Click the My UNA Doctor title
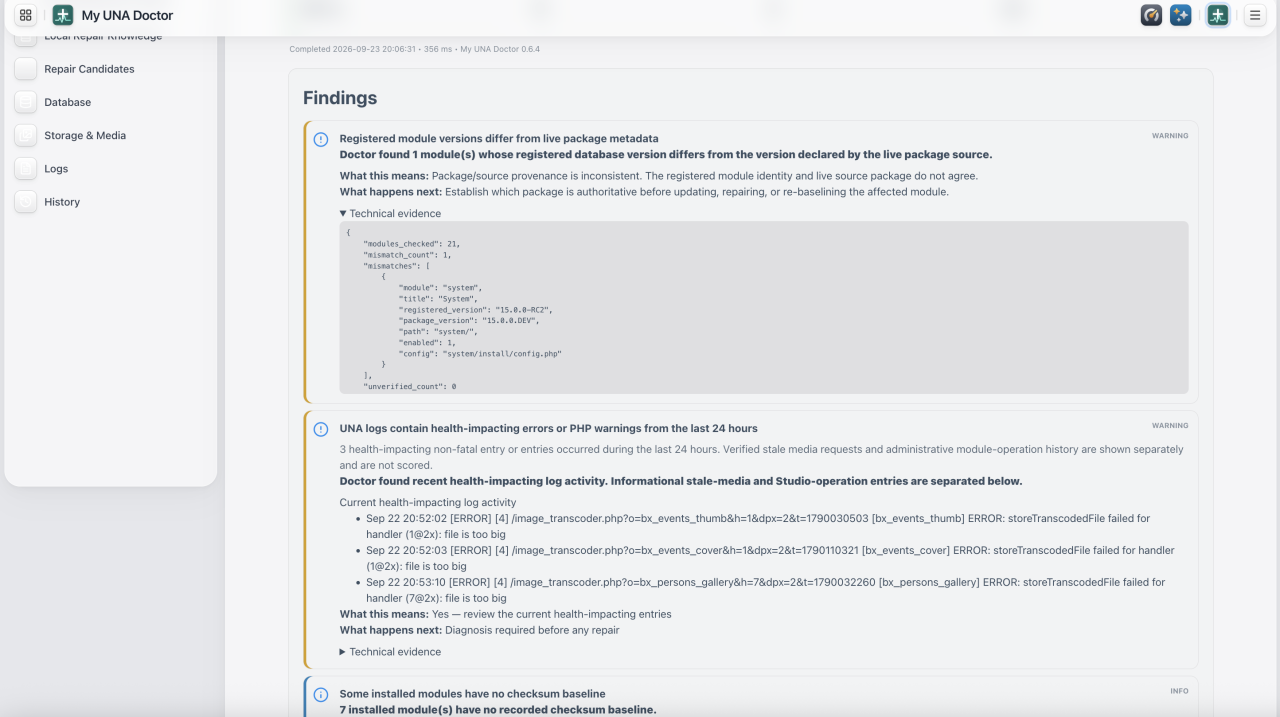Screen dimensions: 1280x717 point(127,15)
